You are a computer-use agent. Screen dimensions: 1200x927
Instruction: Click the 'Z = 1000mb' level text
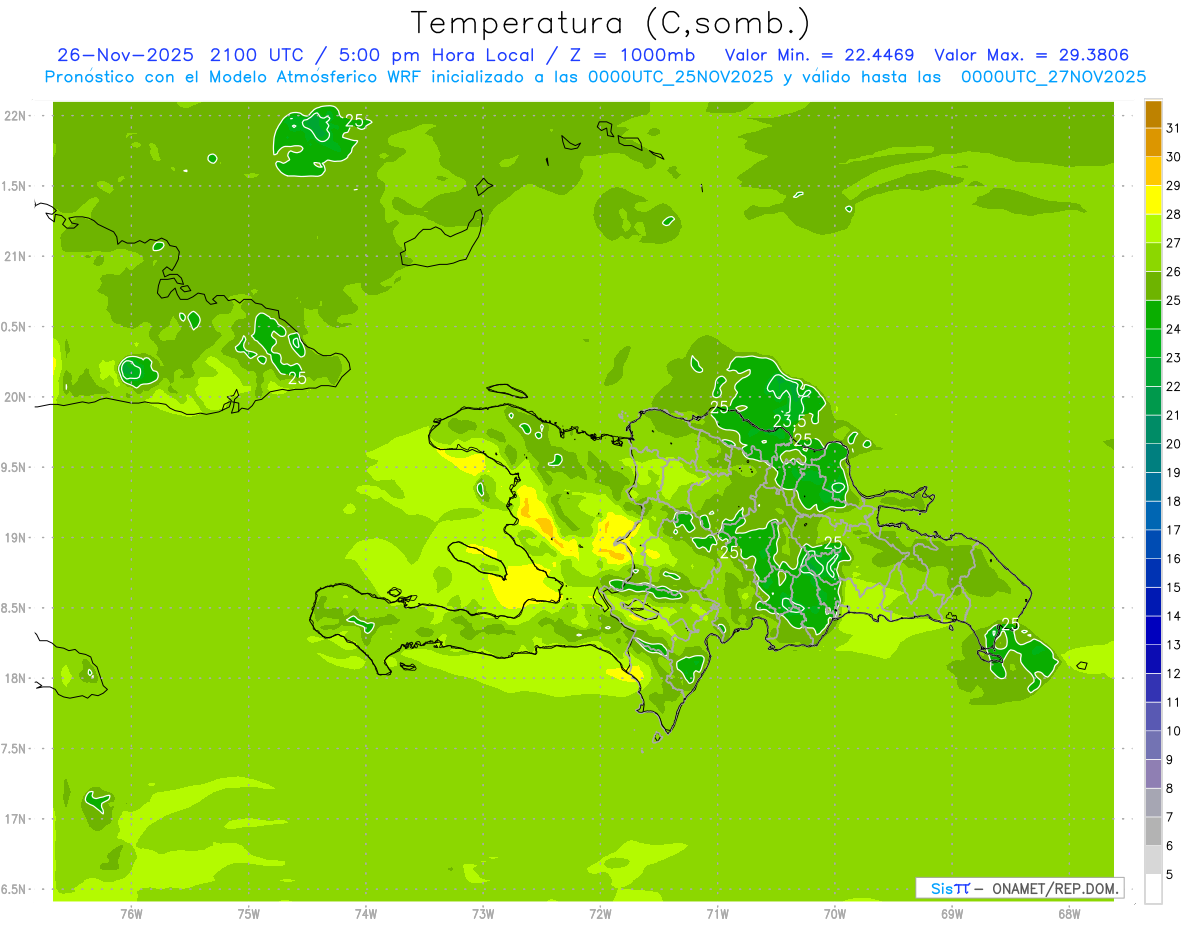coord(631,55)
